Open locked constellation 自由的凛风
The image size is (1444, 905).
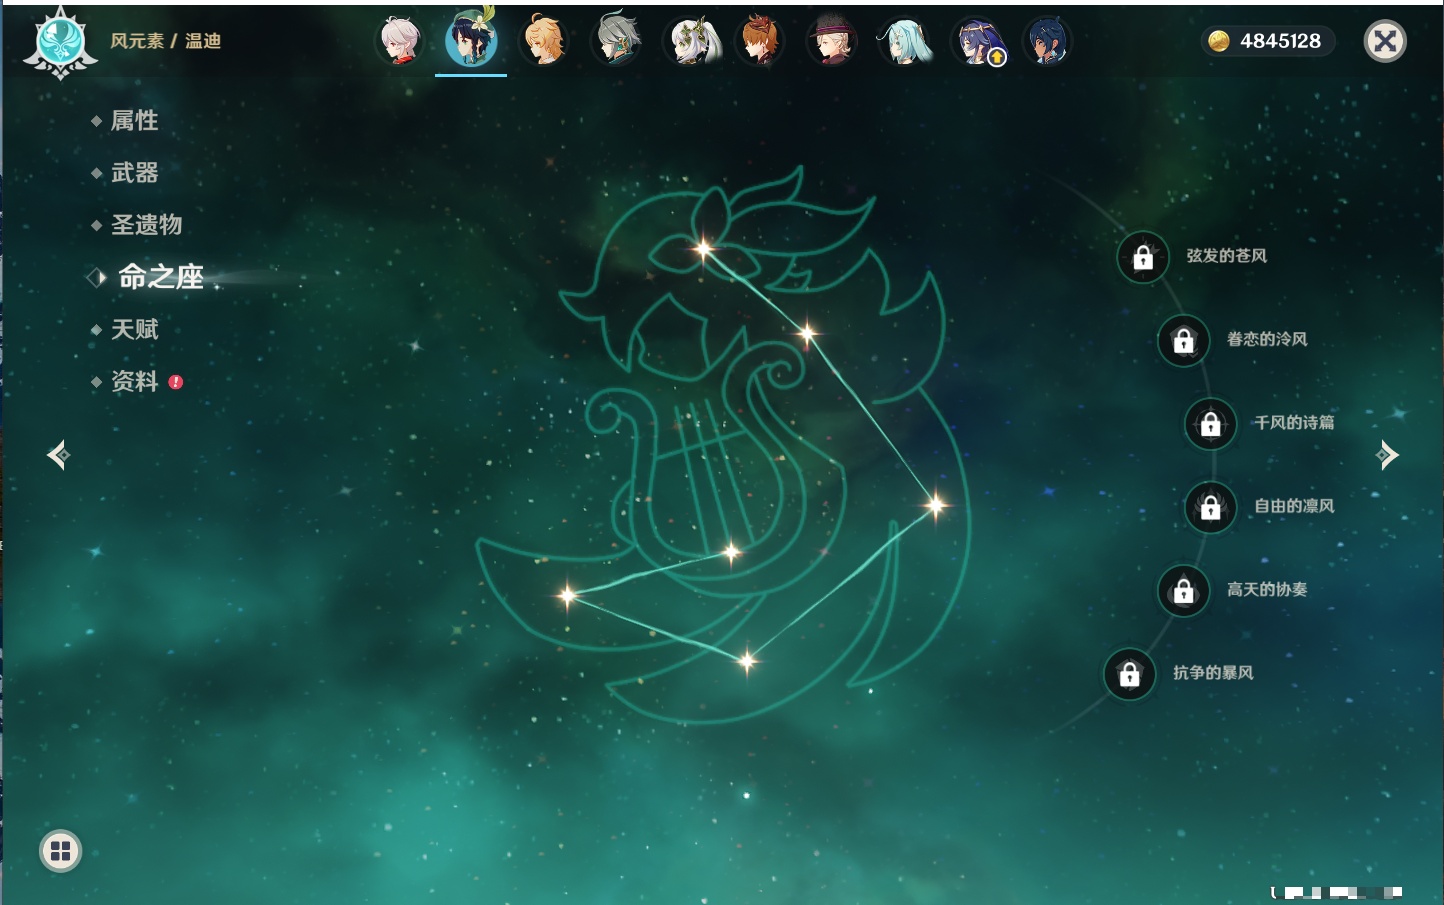(x=1211, y=508)
